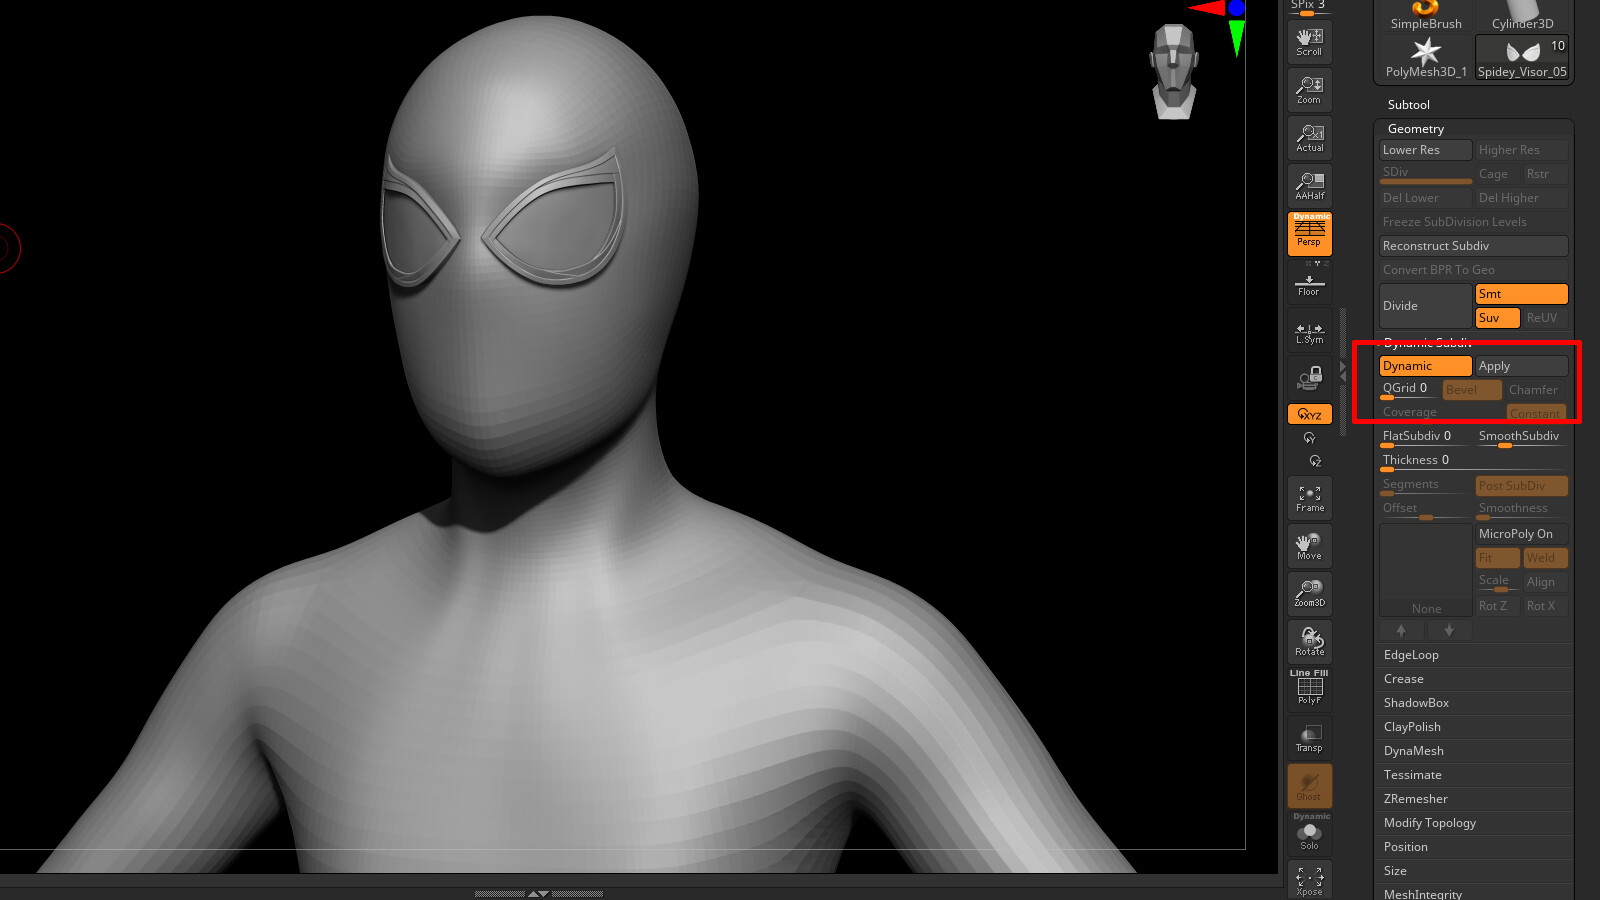Toggle Bevel option
The image size is (1600, 900).
(1472, 390)
